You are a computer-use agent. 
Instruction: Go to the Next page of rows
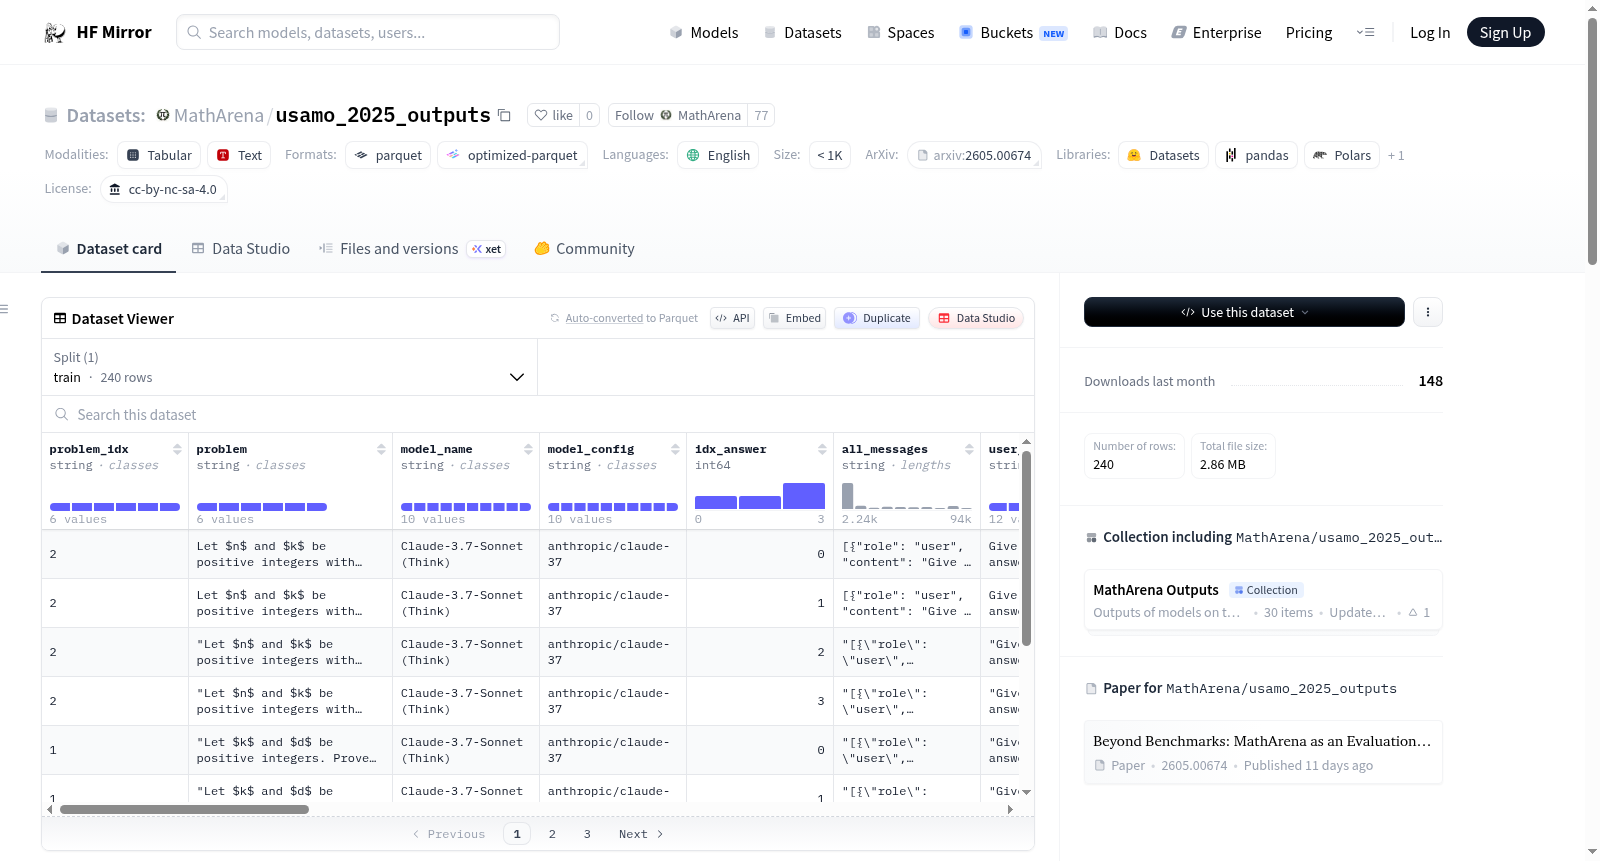(x=641, y=834)
